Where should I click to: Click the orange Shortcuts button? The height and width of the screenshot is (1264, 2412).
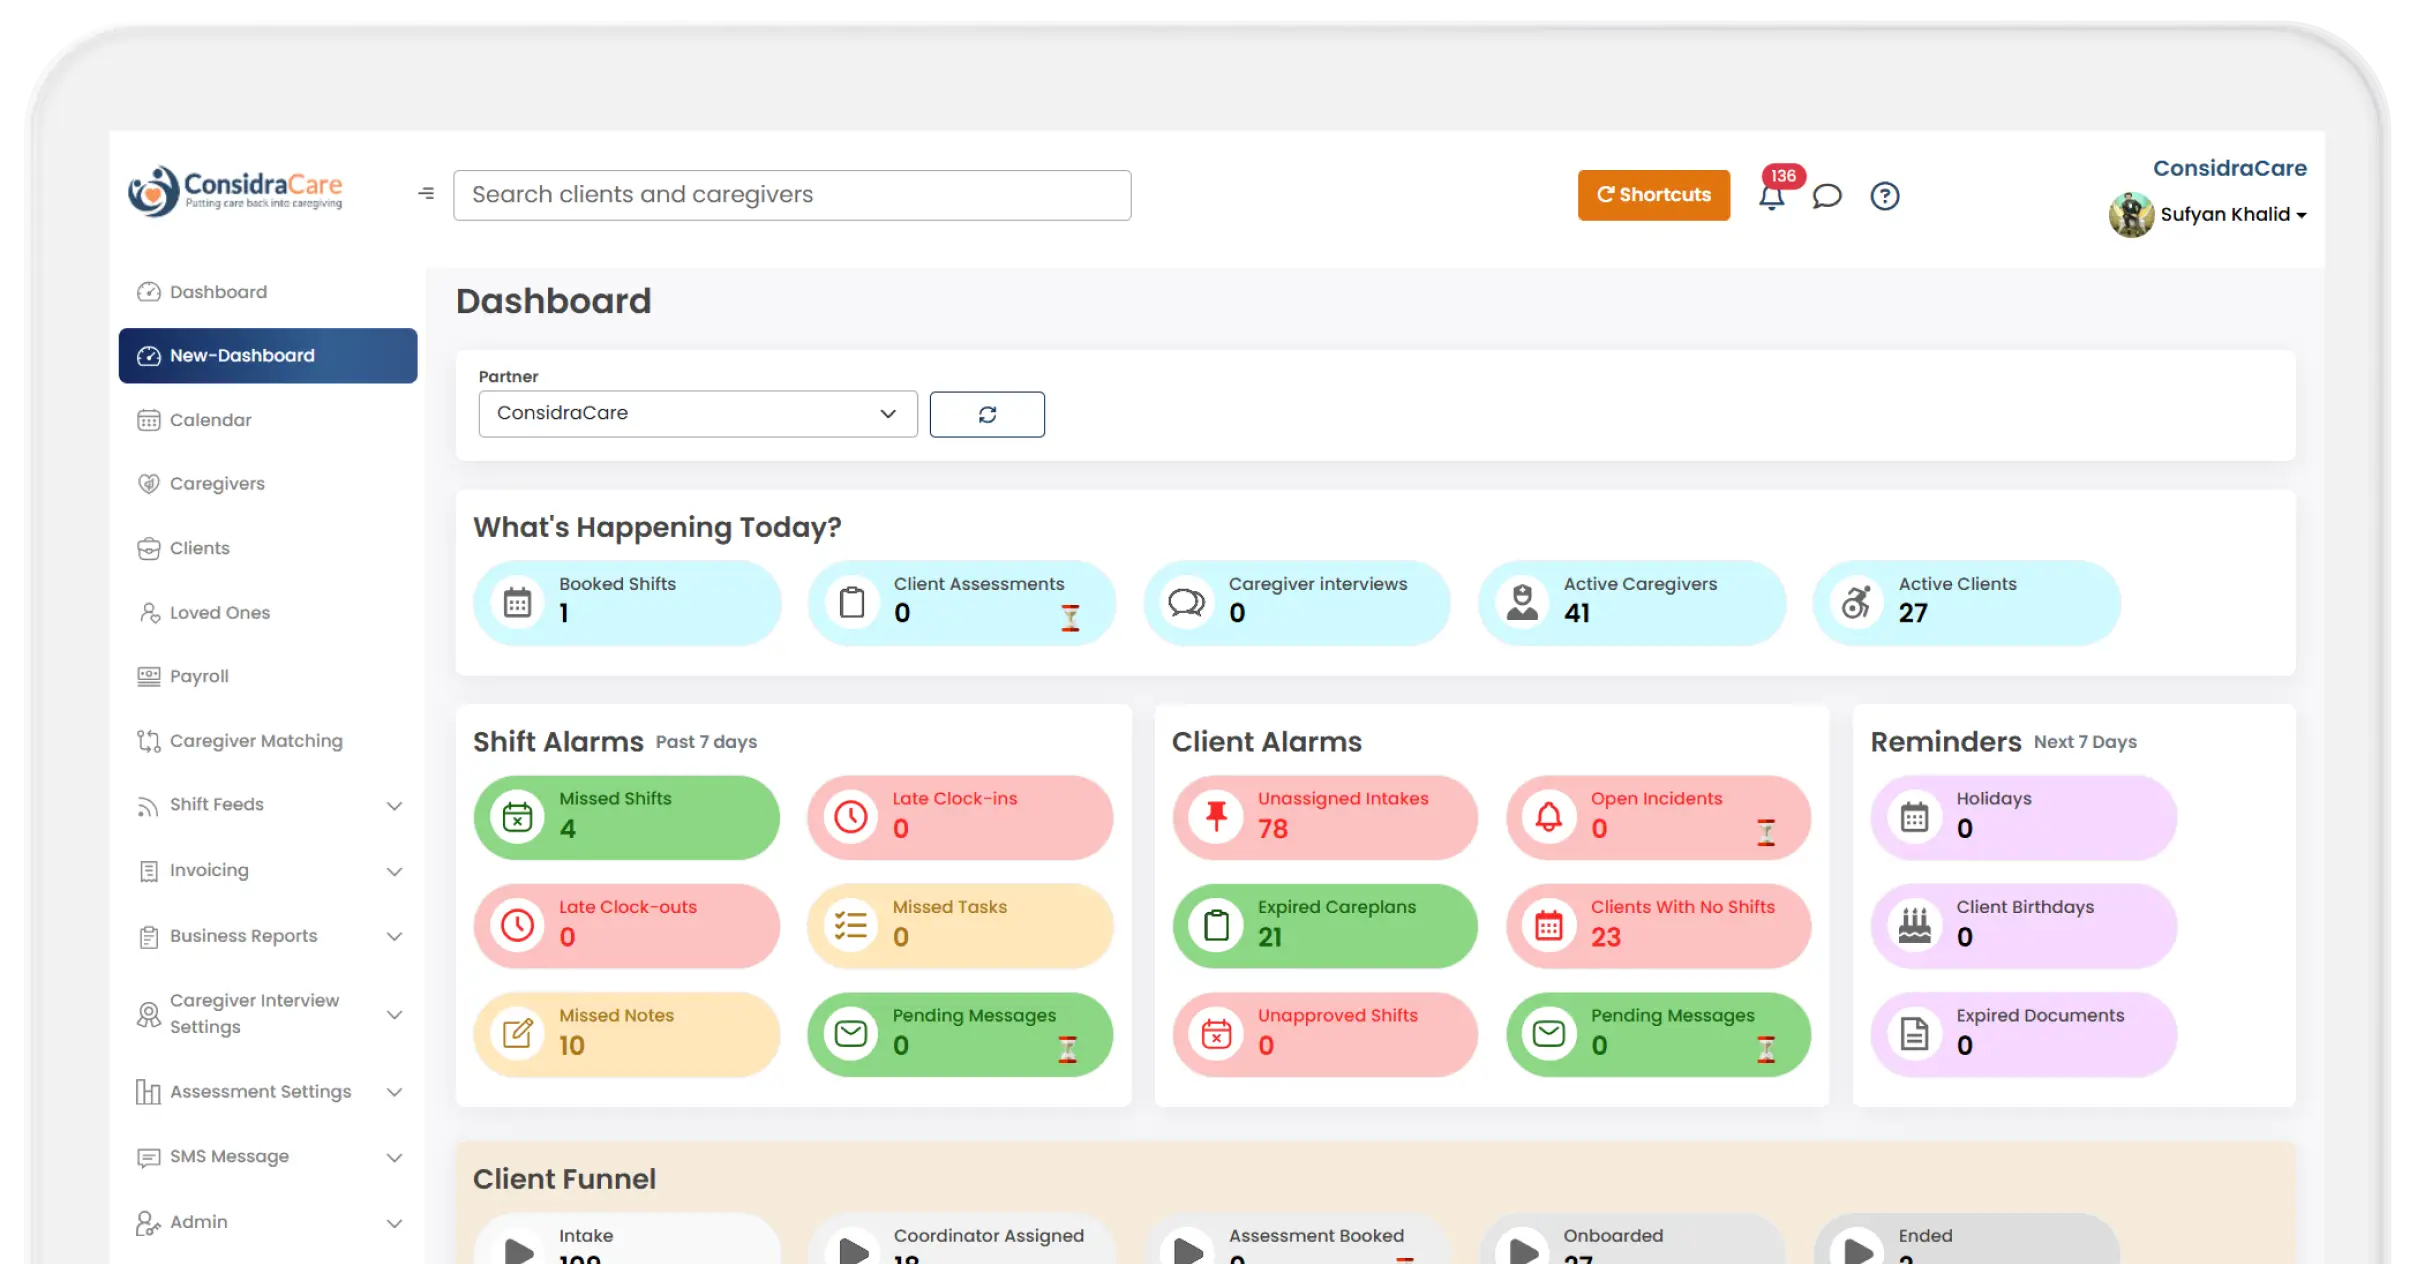click(1653, 195)
